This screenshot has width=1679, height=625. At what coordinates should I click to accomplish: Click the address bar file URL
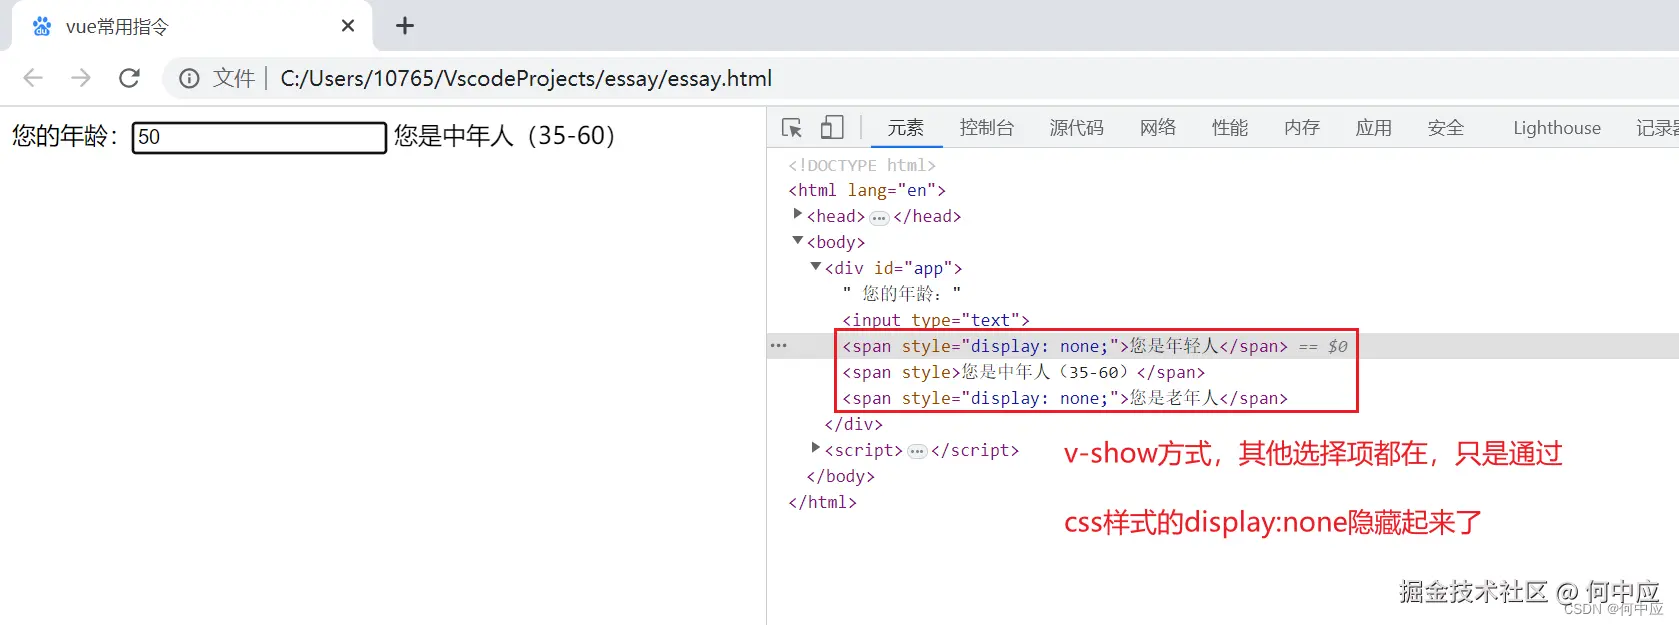pyautogui.click(x=526, y=78)
